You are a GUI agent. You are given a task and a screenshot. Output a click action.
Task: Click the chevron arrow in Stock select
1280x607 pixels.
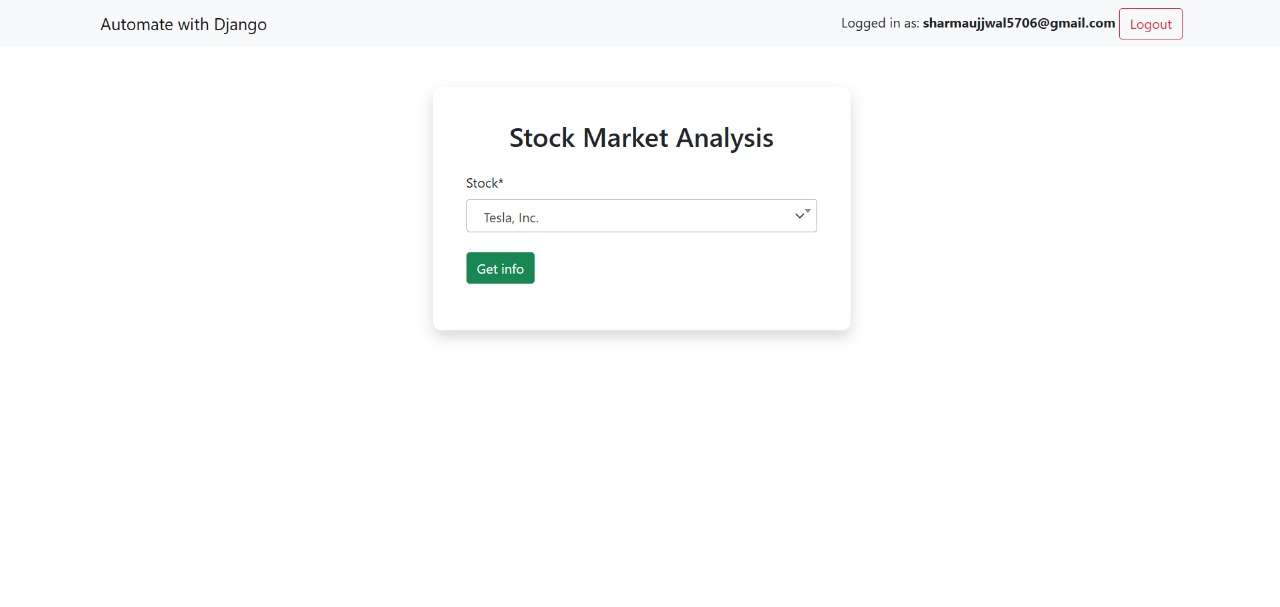799,216
